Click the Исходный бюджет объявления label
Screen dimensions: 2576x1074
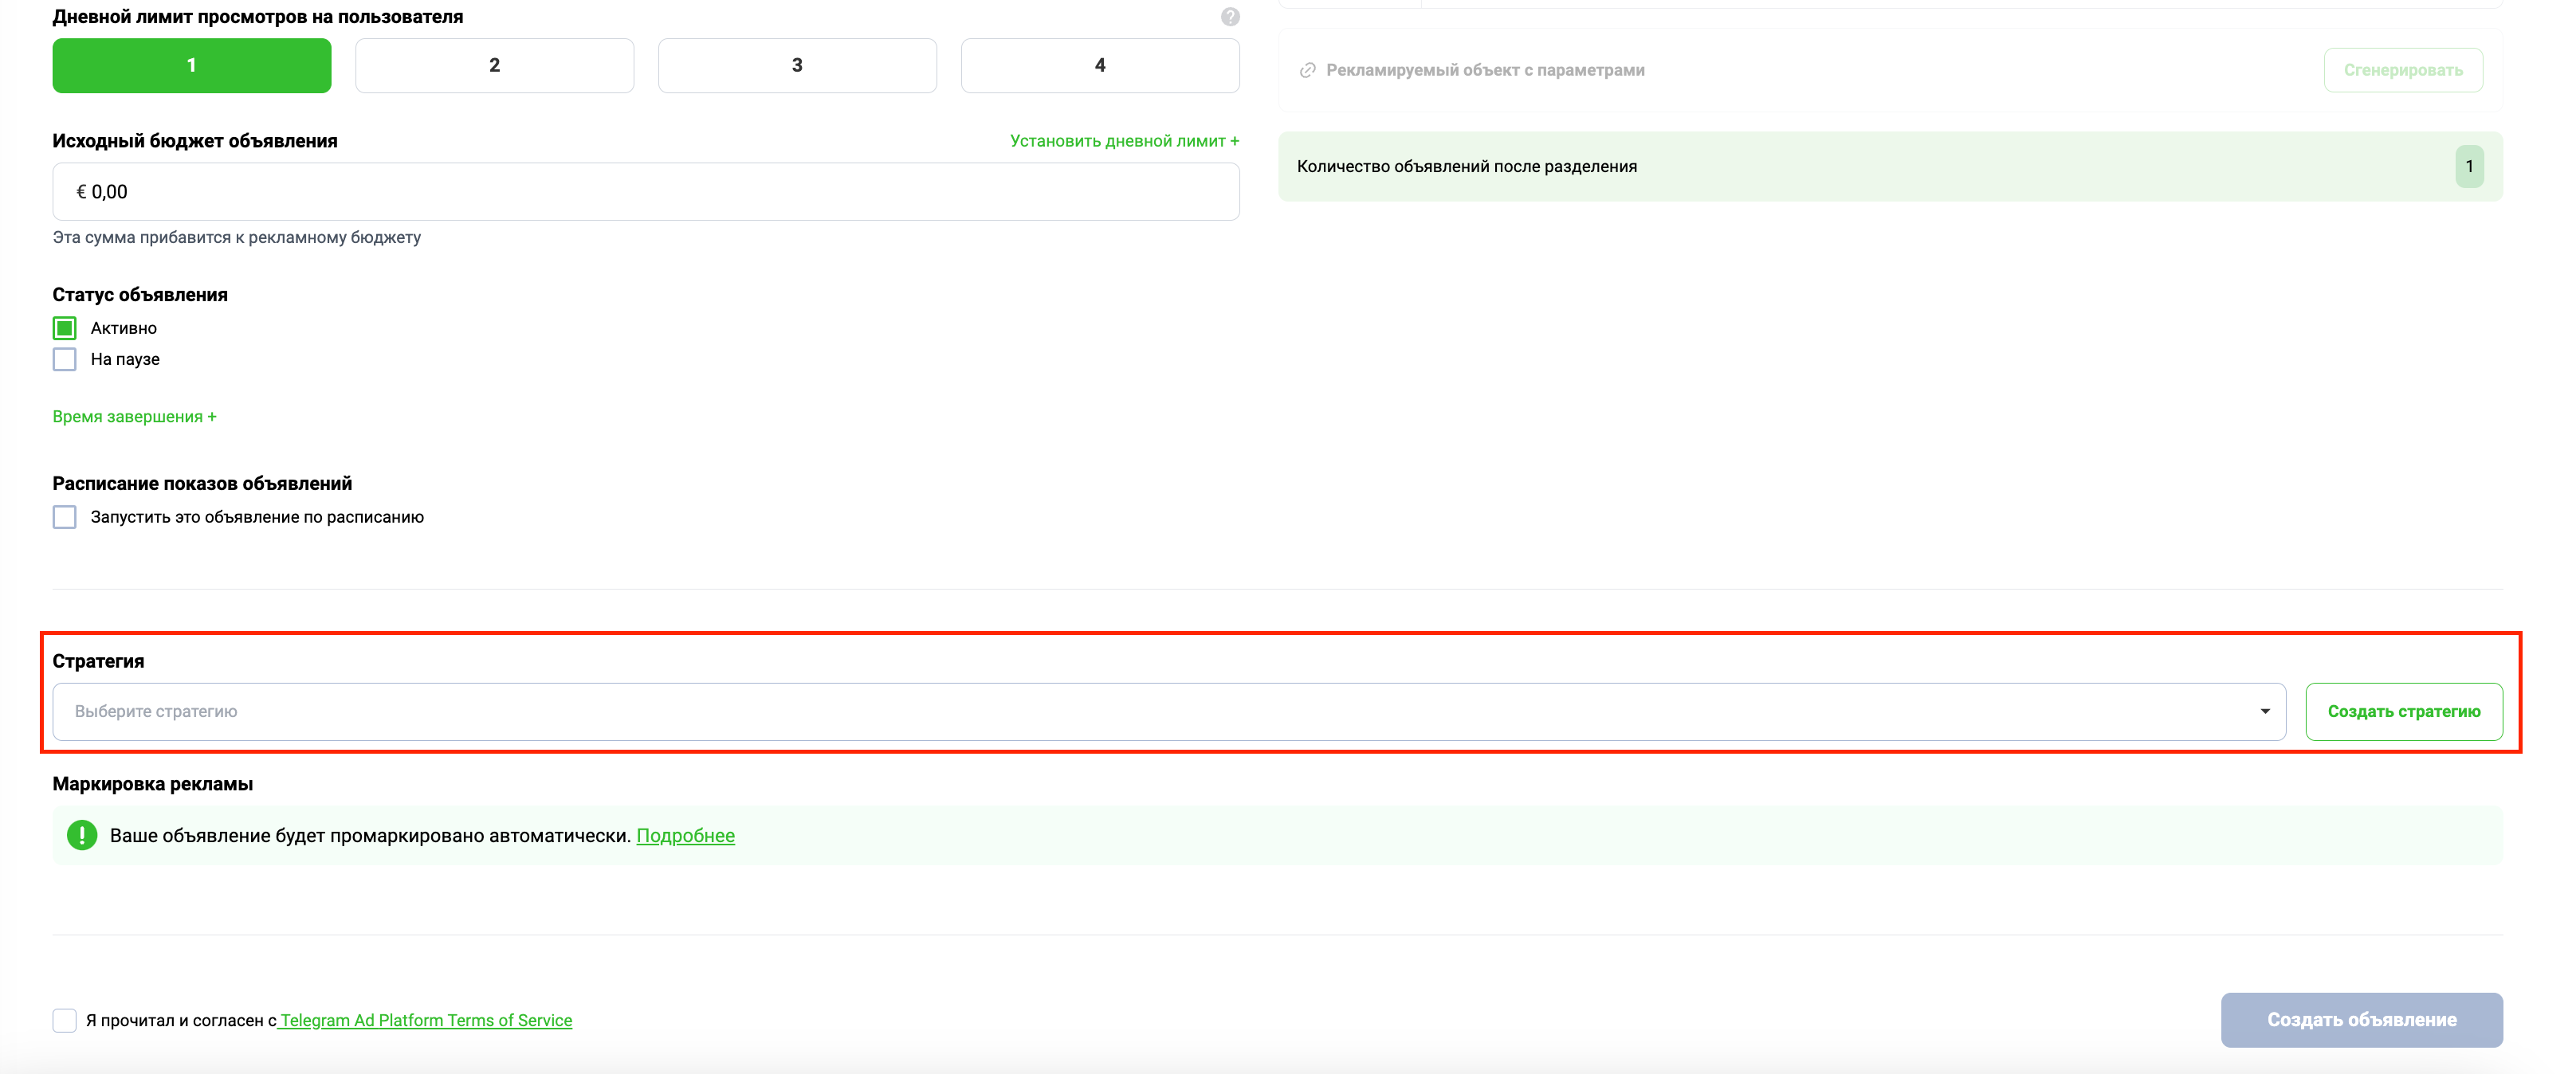(x=195, y=141)
